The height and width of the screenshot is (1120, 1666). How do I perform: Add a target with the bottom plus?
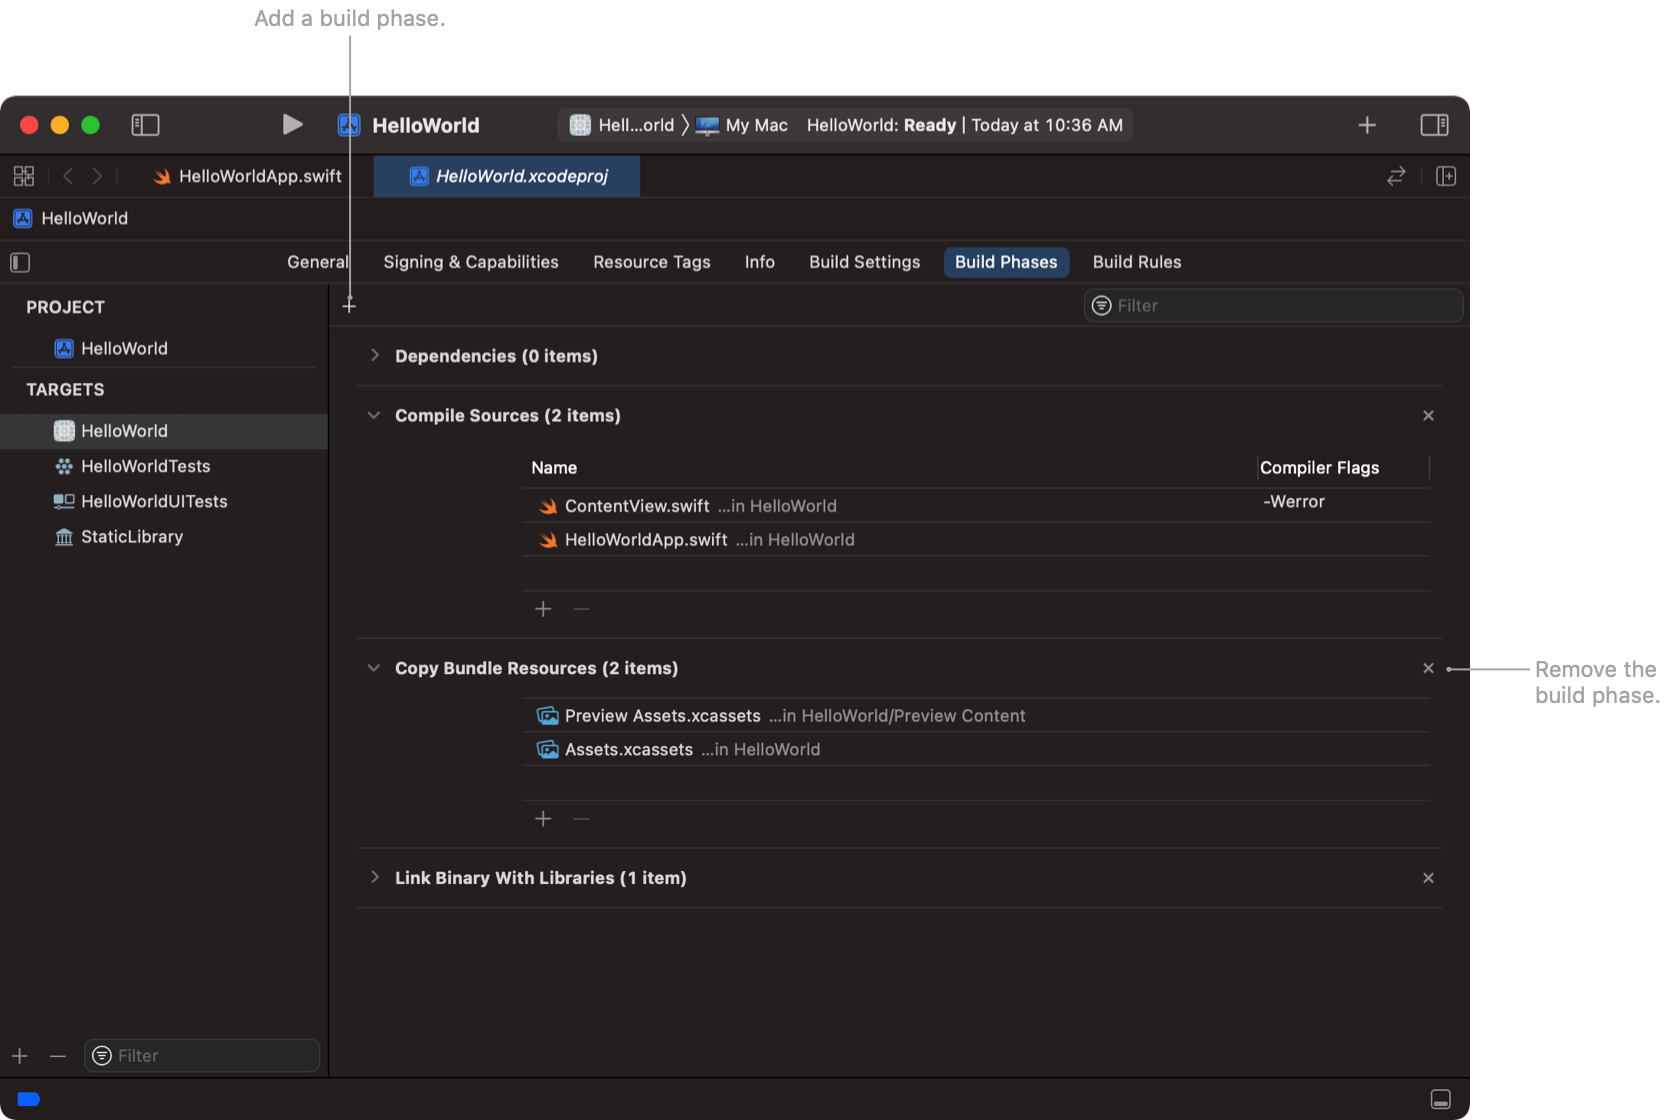tap(20, 1056)
